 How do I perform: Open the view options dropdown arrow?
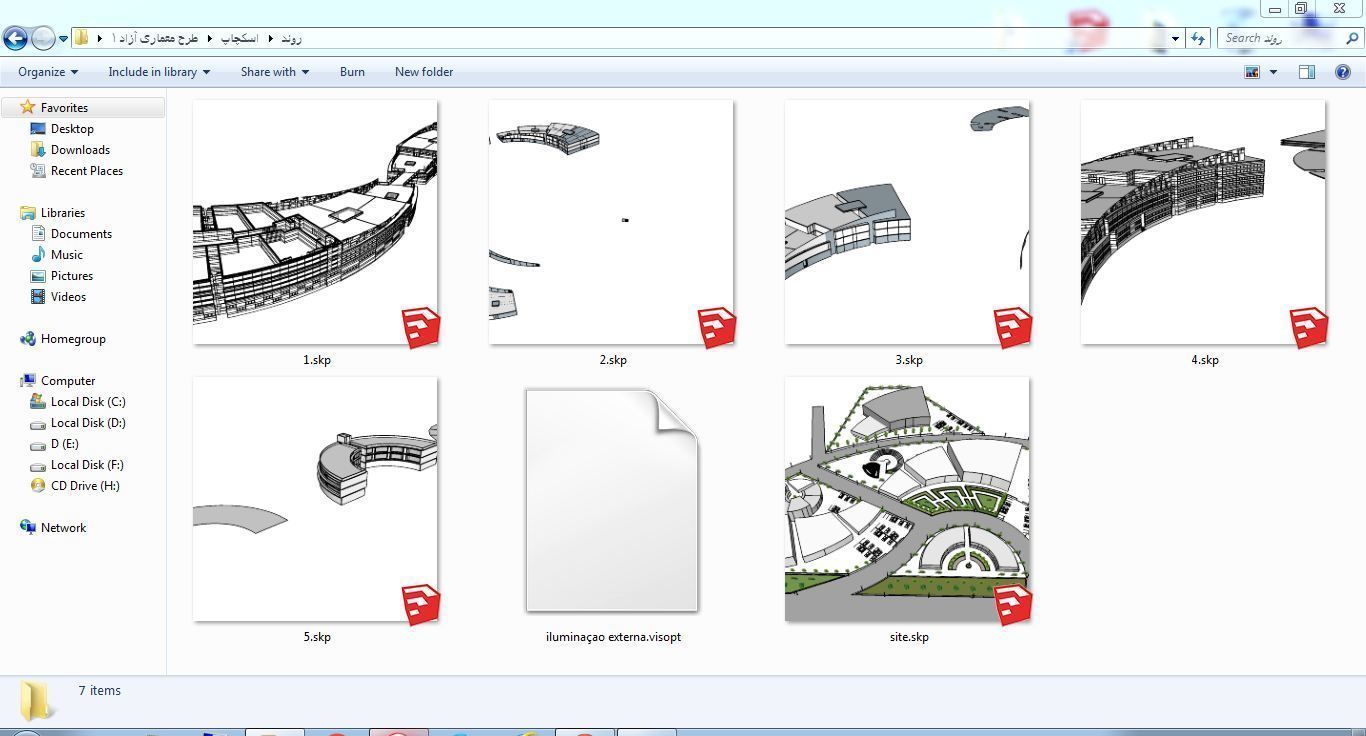1273,72
